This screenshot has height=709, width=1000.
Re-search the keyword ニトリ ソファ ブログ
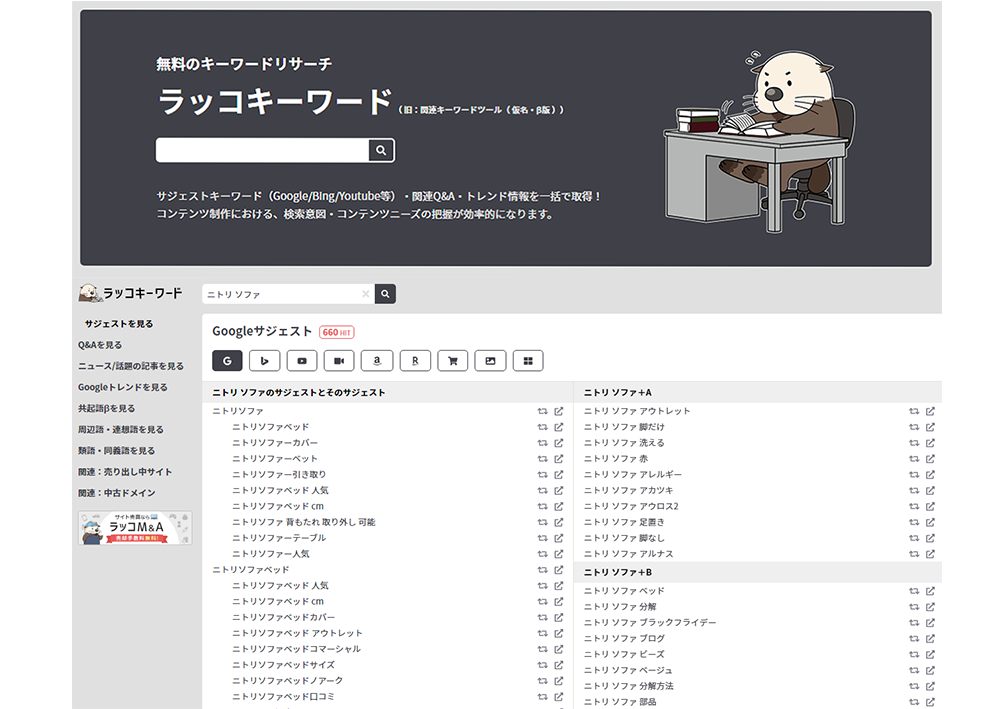click(x=914, y=638)
